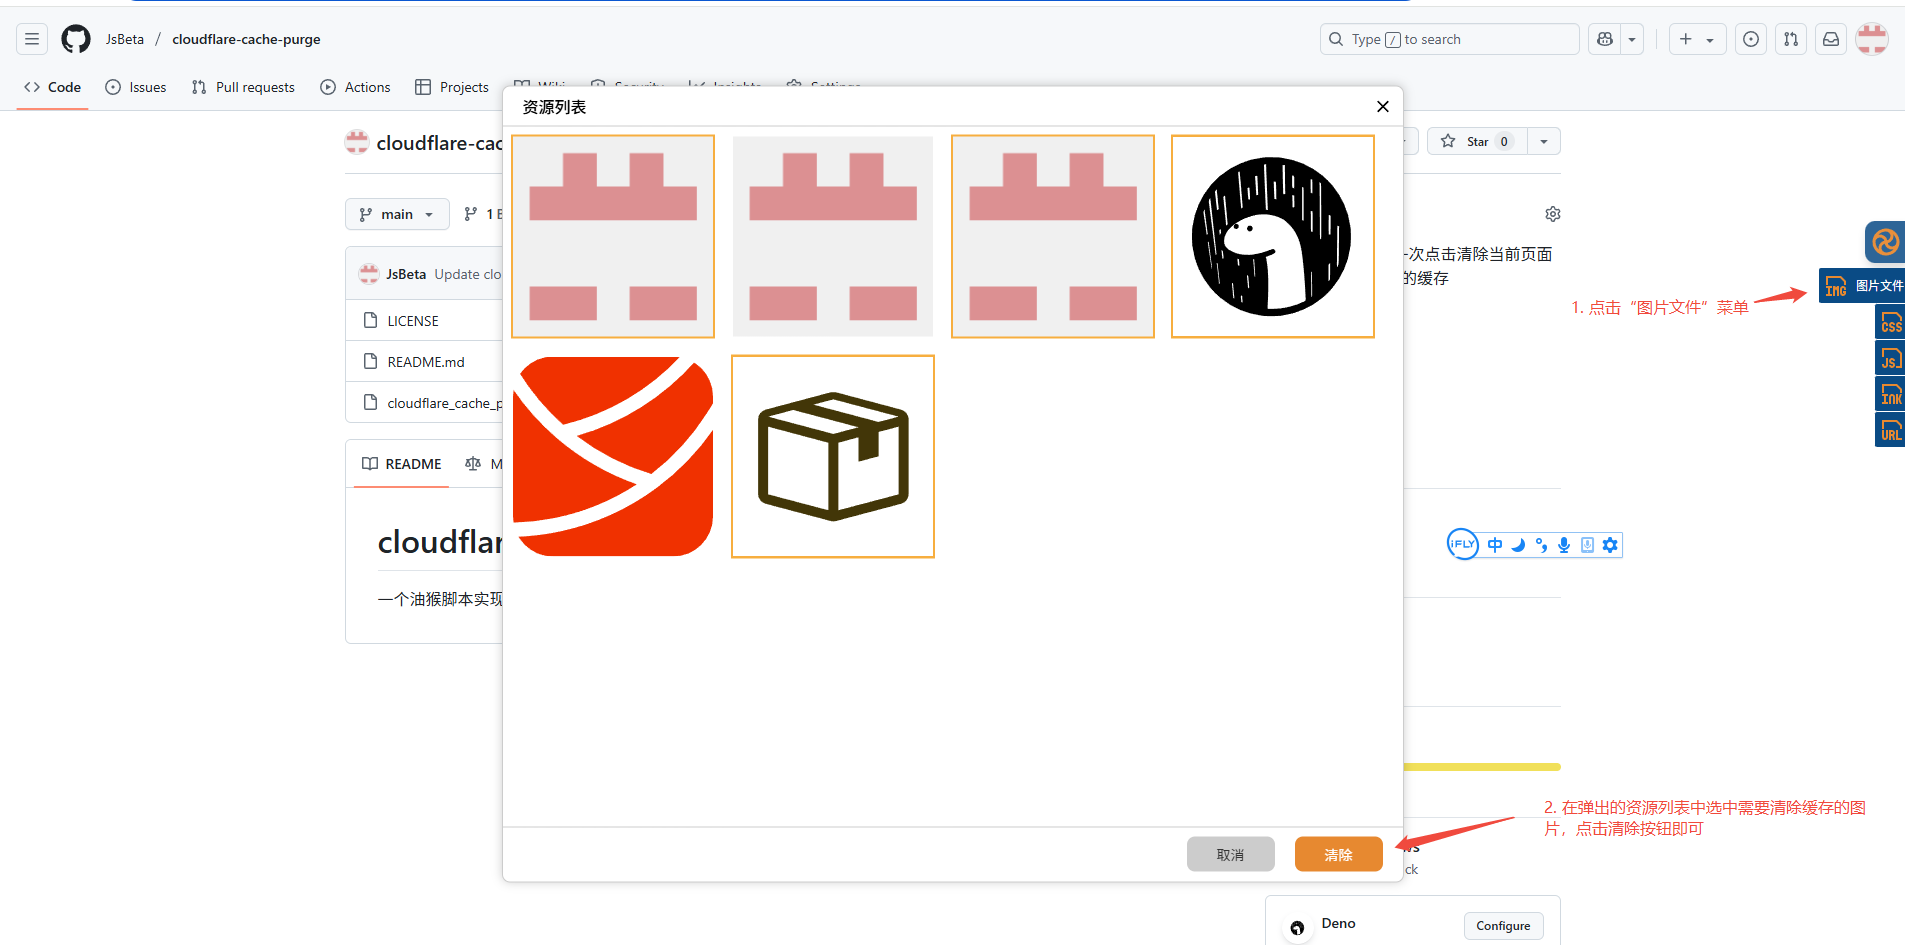Viewport: 1905px width, 945px height.
Task: Focus the Type / to search field
Action: [x=1450, y=39]
